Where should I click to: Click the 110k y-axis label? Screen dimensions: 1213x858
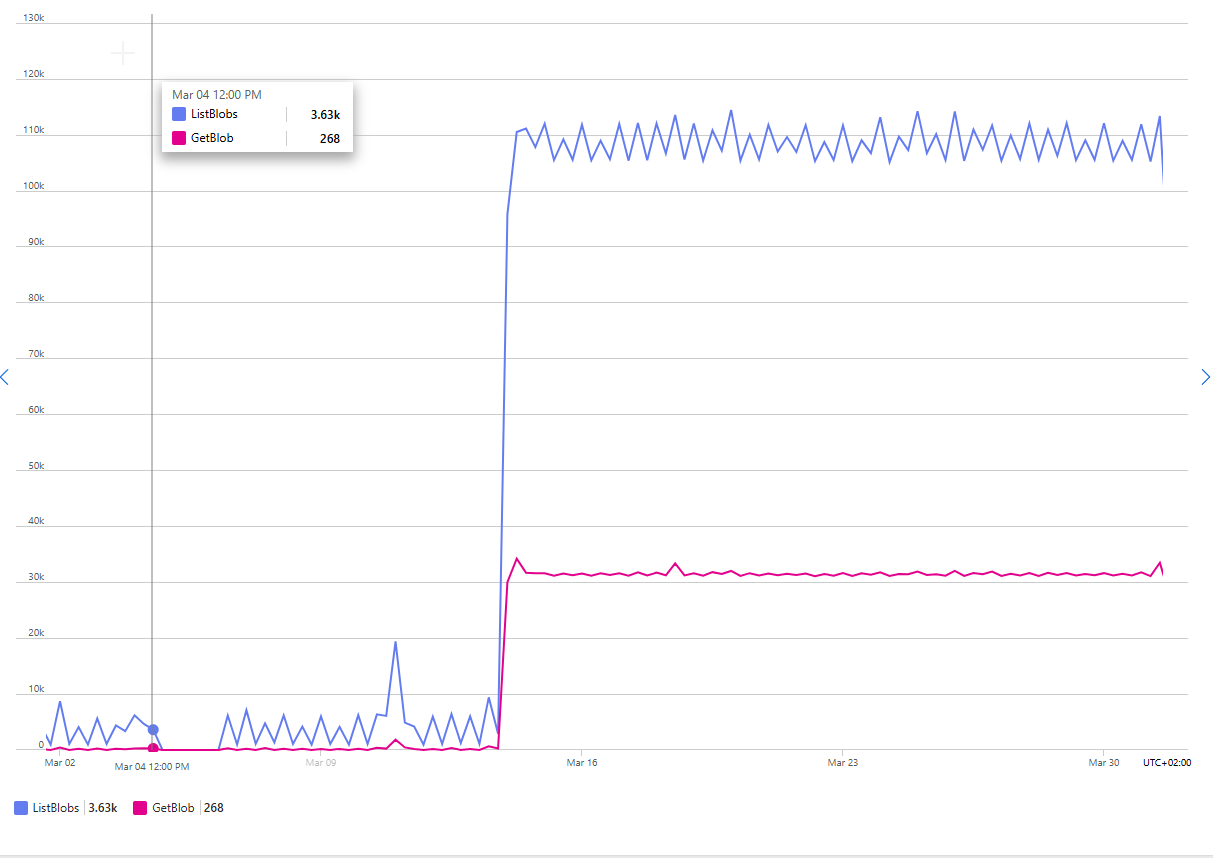point(33,130)
